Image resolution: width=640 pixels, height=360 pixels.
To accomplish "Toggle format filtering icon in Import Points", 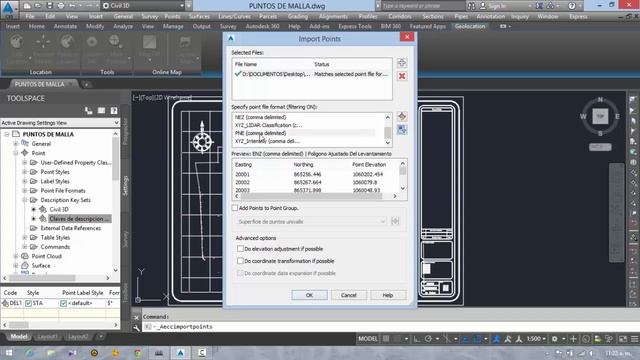I will tap(402, 130).
